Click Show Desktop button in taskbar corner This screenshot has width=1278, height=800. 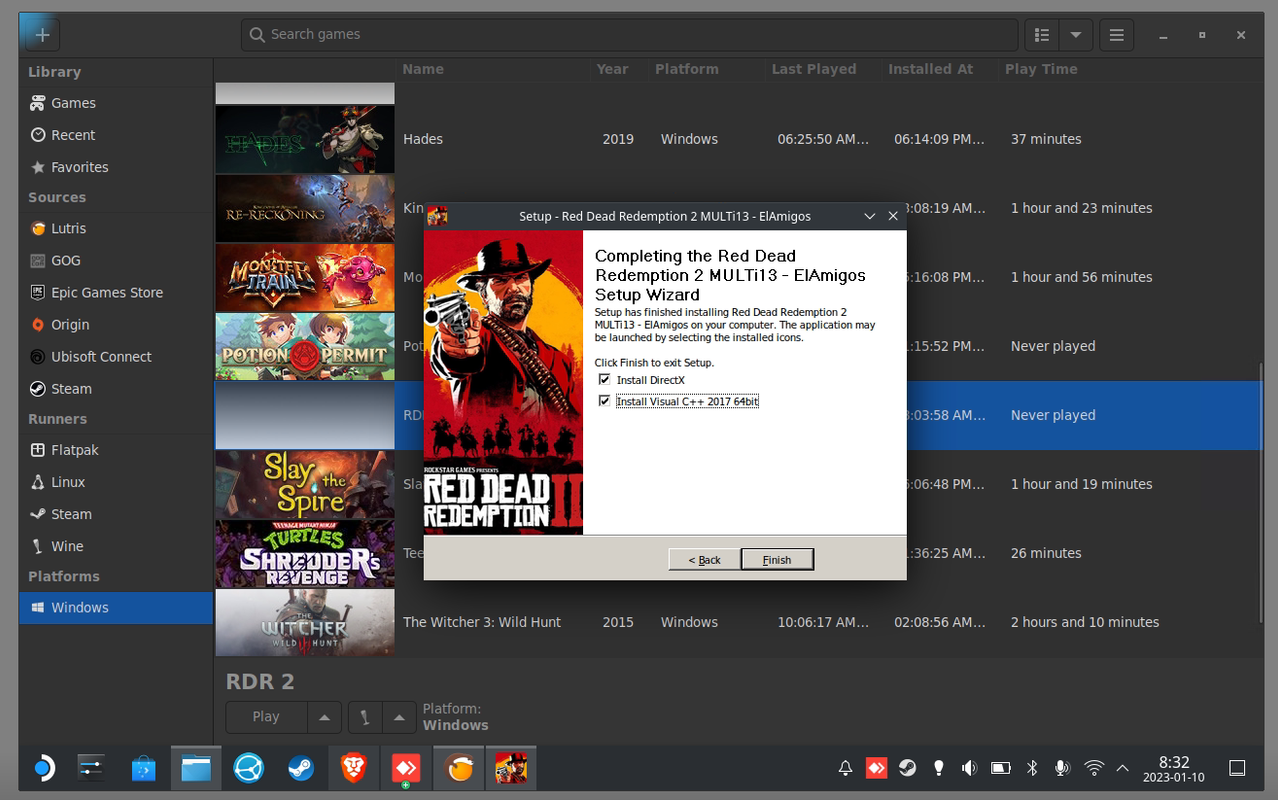click(1237, 768)
